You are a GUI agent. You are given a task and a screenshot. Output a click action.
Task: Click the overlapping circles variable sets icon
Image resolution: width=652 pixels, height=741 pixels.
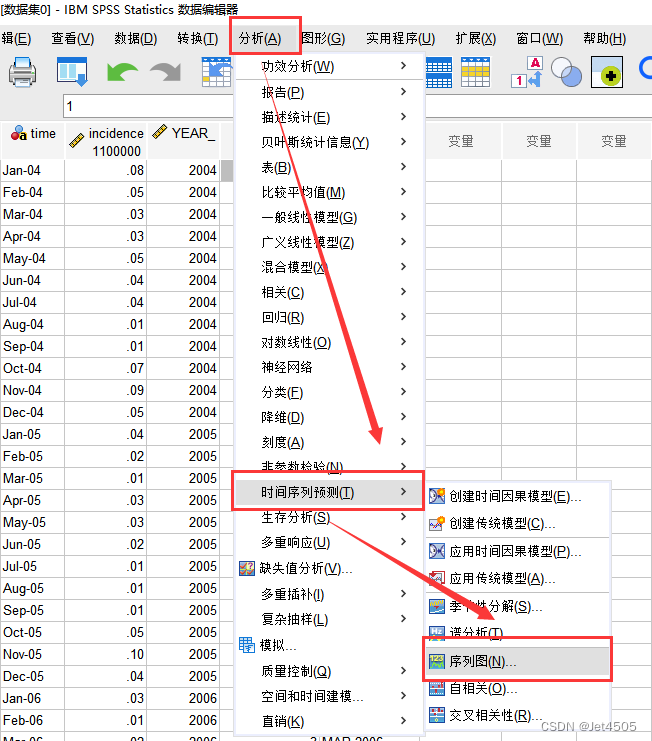[x=566, y=72]
